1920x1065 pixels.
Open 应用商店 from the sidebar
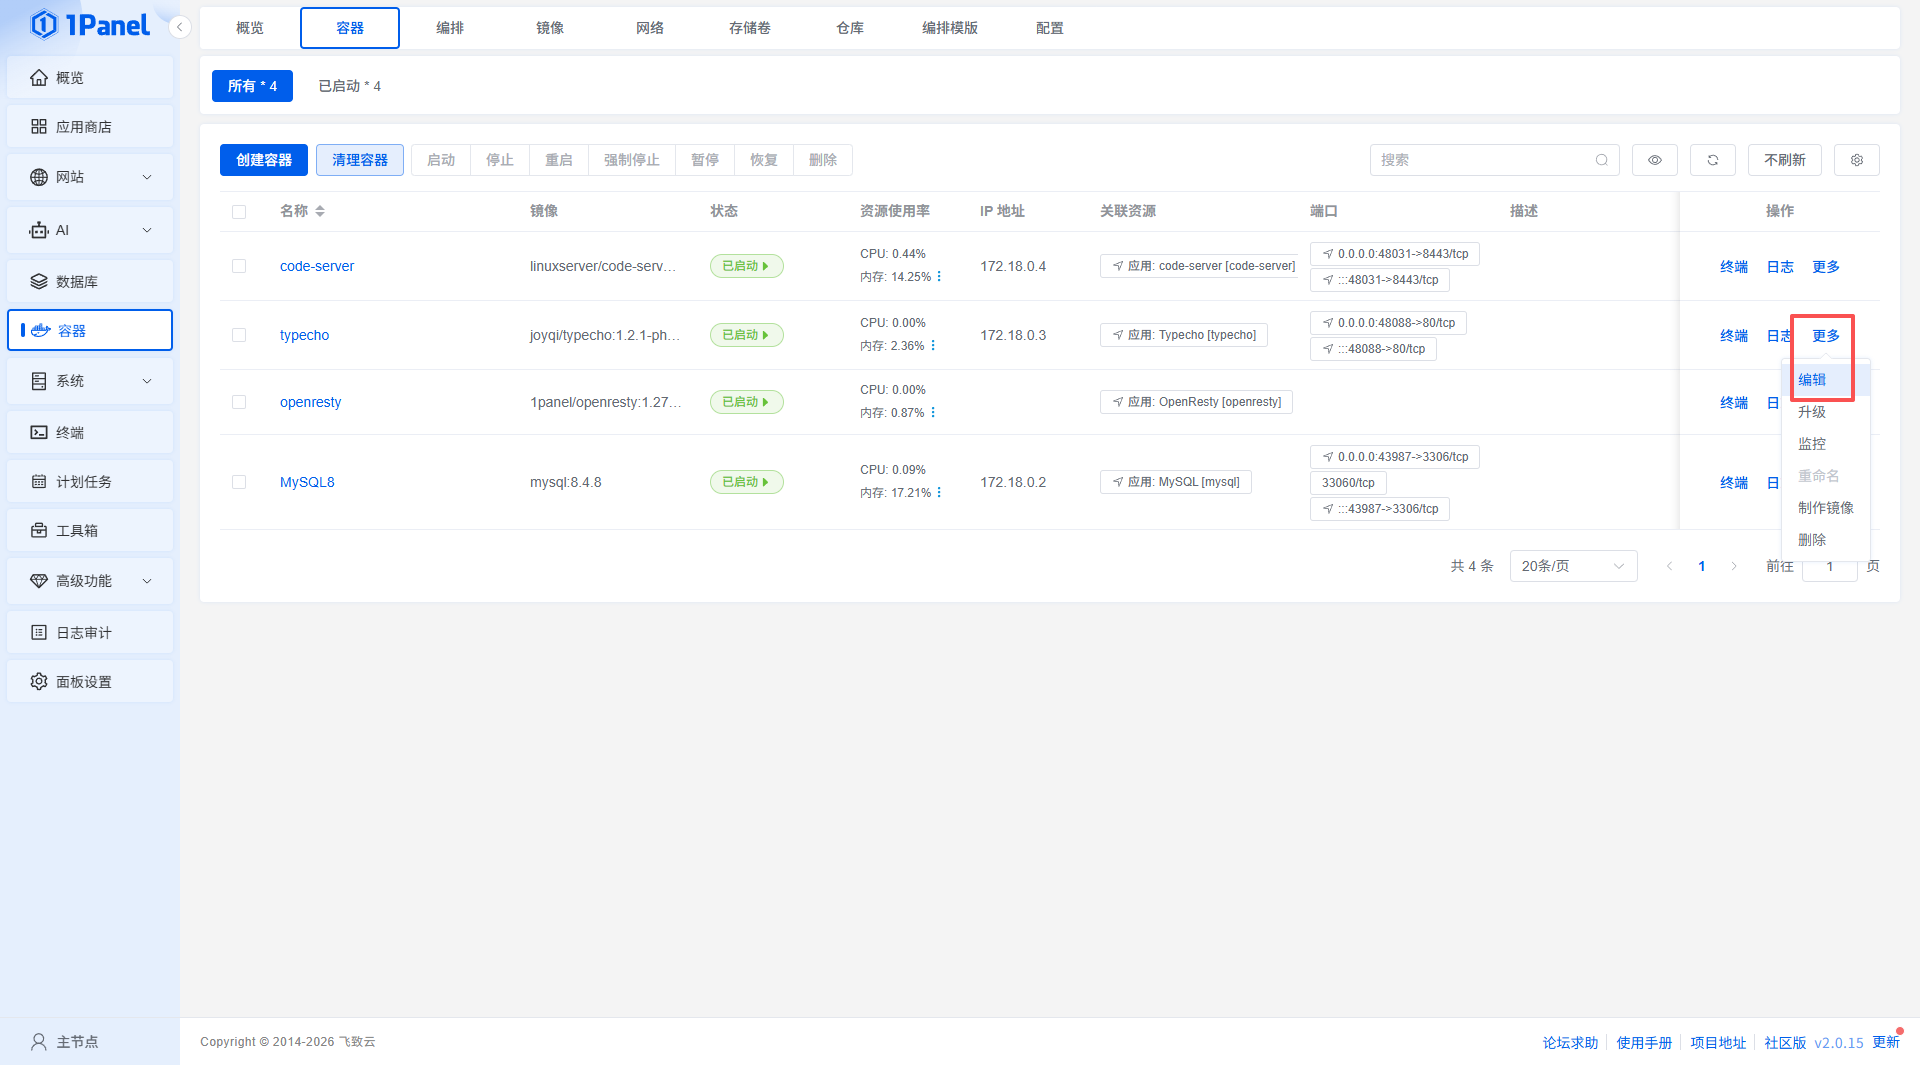(x=90, y=127)
